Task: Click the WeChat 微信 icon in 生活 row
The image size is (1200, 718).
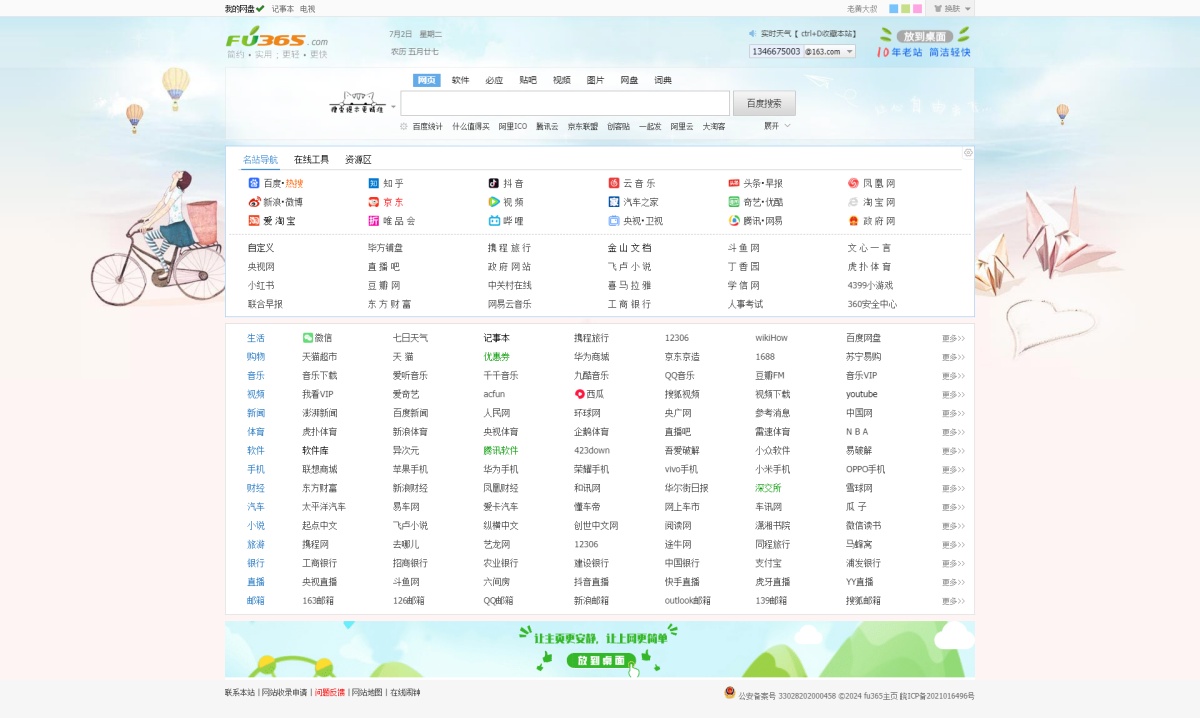Action: 308,338
